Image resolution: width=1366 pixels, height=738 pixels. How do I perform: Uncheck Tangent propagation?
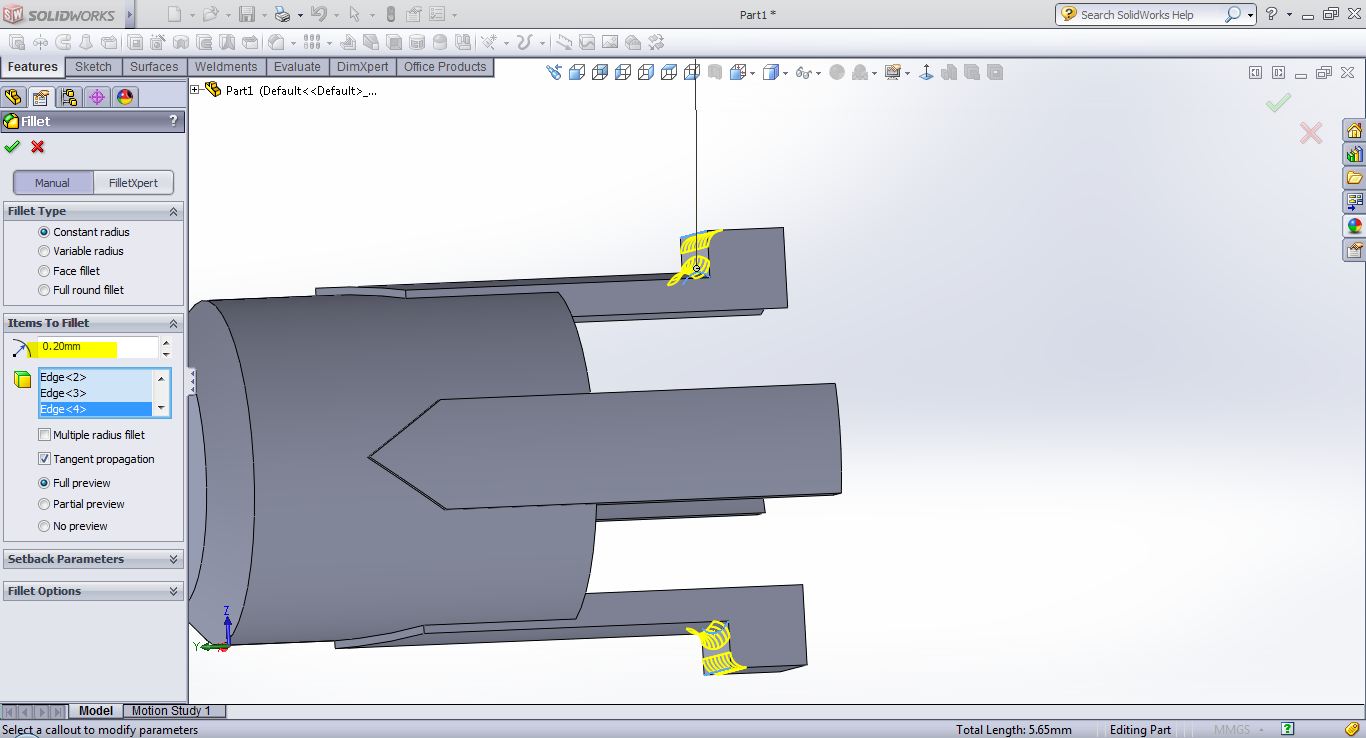(44, 459)
